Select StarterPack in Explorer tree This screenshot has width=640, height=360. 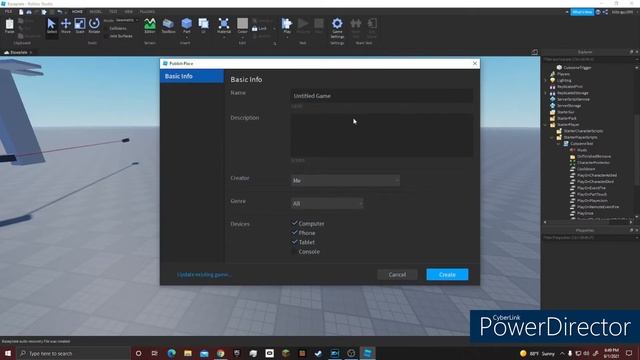point(567,118)
